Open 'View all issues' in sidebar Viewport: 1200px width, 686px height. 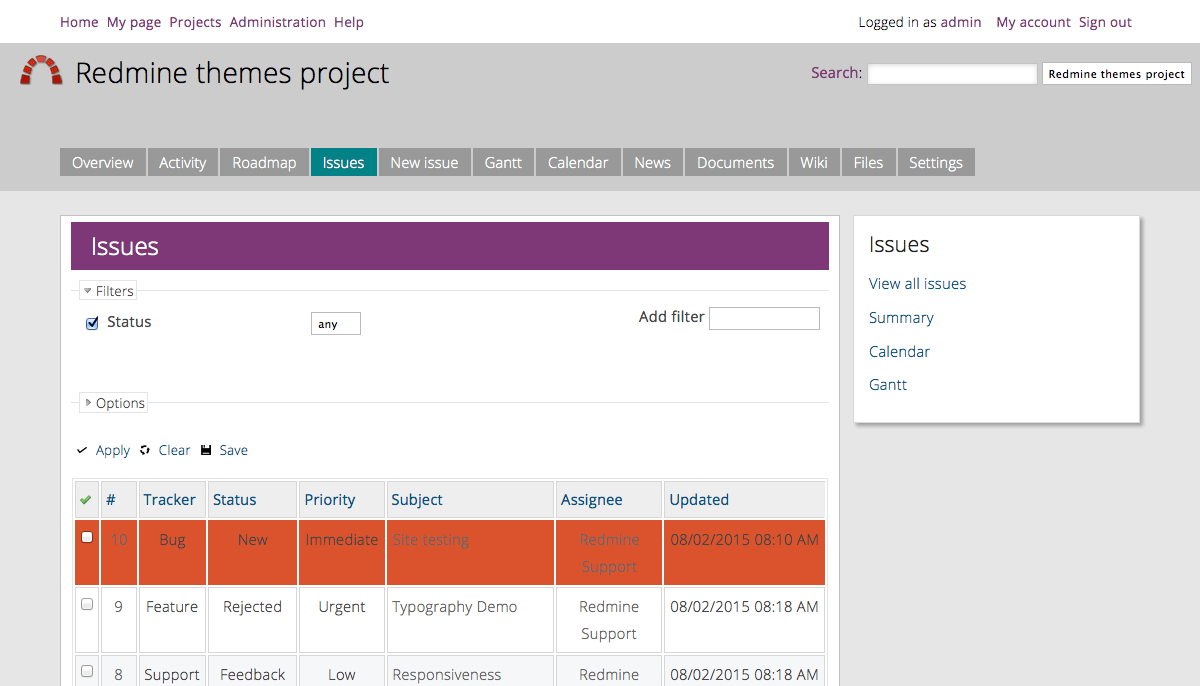pyautogui.click(x=918, y=284)
